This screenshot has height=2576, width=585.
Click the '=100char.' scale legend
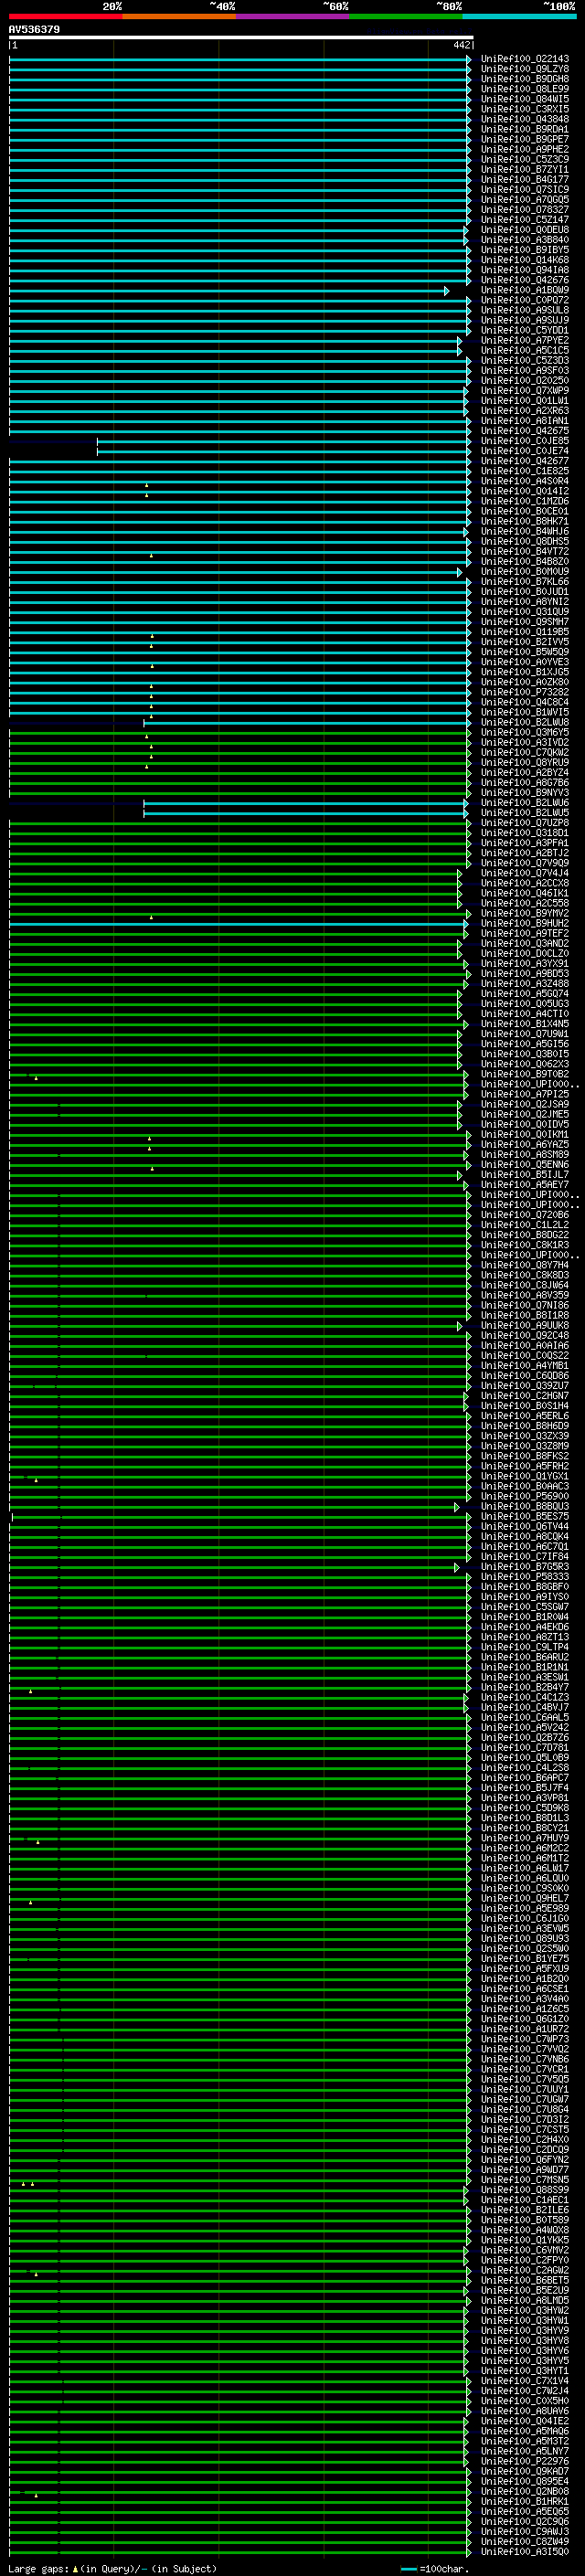coord(435,2569)
